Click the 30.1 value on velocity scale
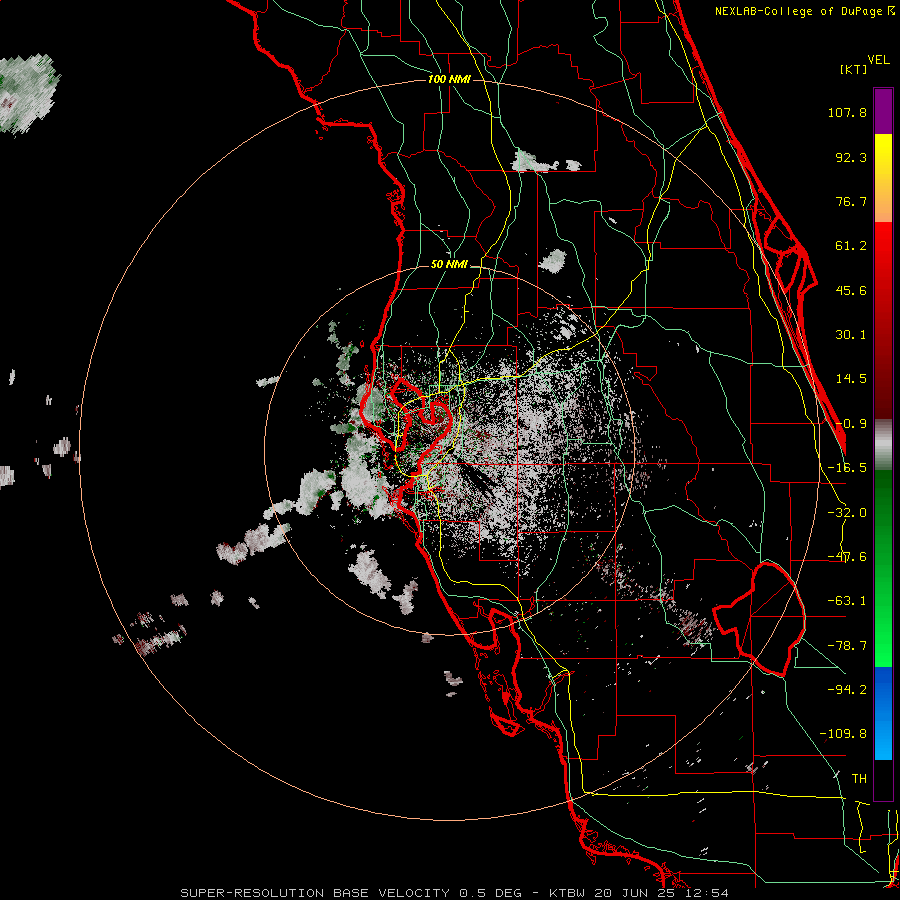900x900 pixels. 851,335
